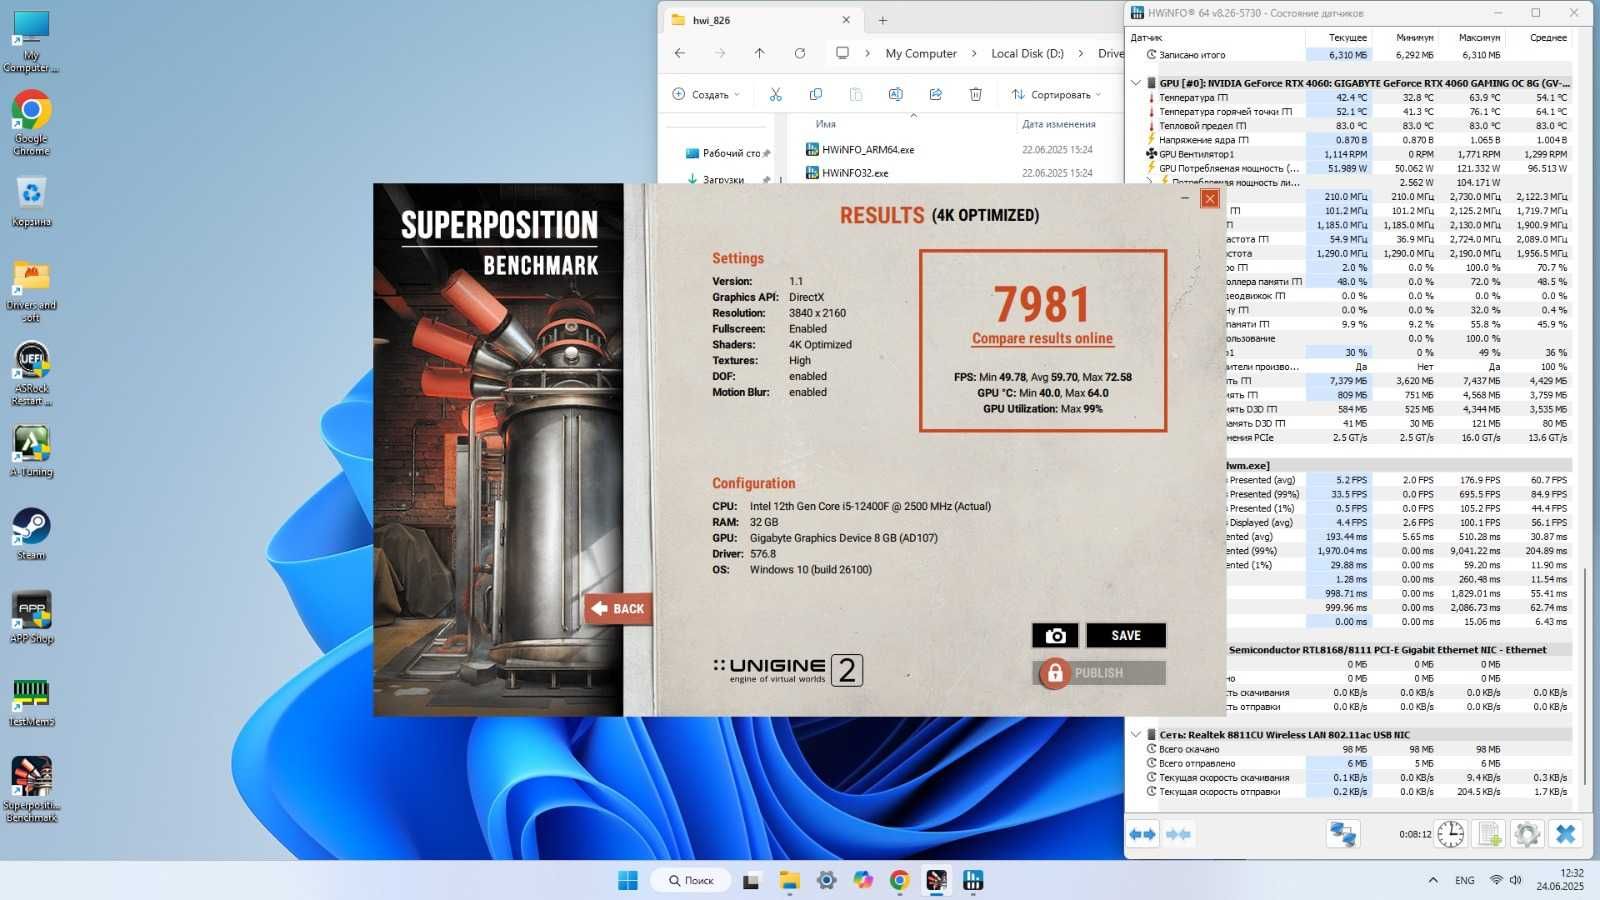Click the delete trash icon in Explorer

(975, 94)
